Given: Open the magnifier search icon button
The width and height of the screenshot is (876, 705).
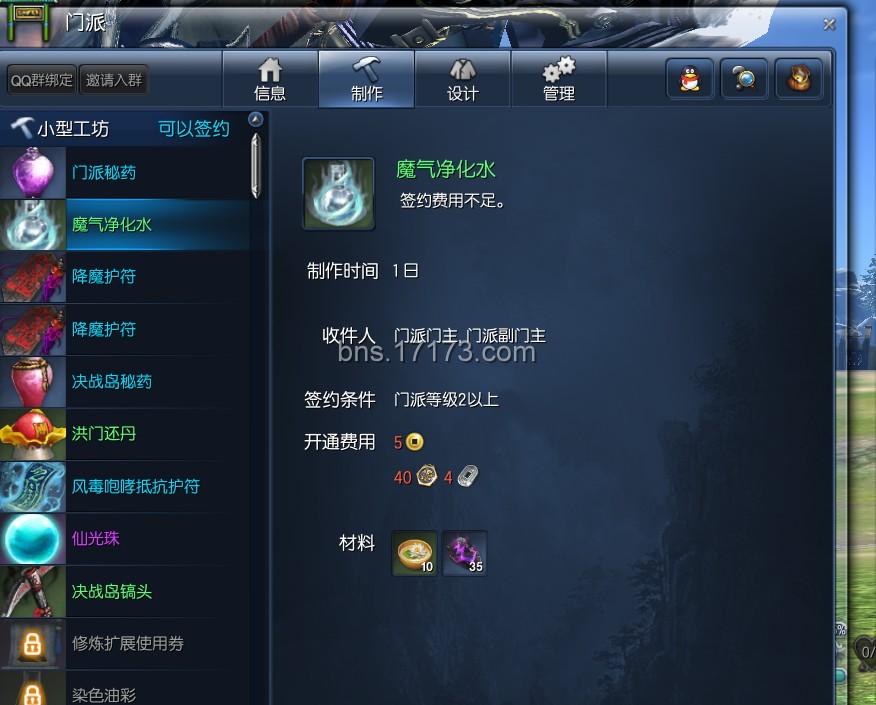Looking at the screenshot, I should [x=744, y=79].
